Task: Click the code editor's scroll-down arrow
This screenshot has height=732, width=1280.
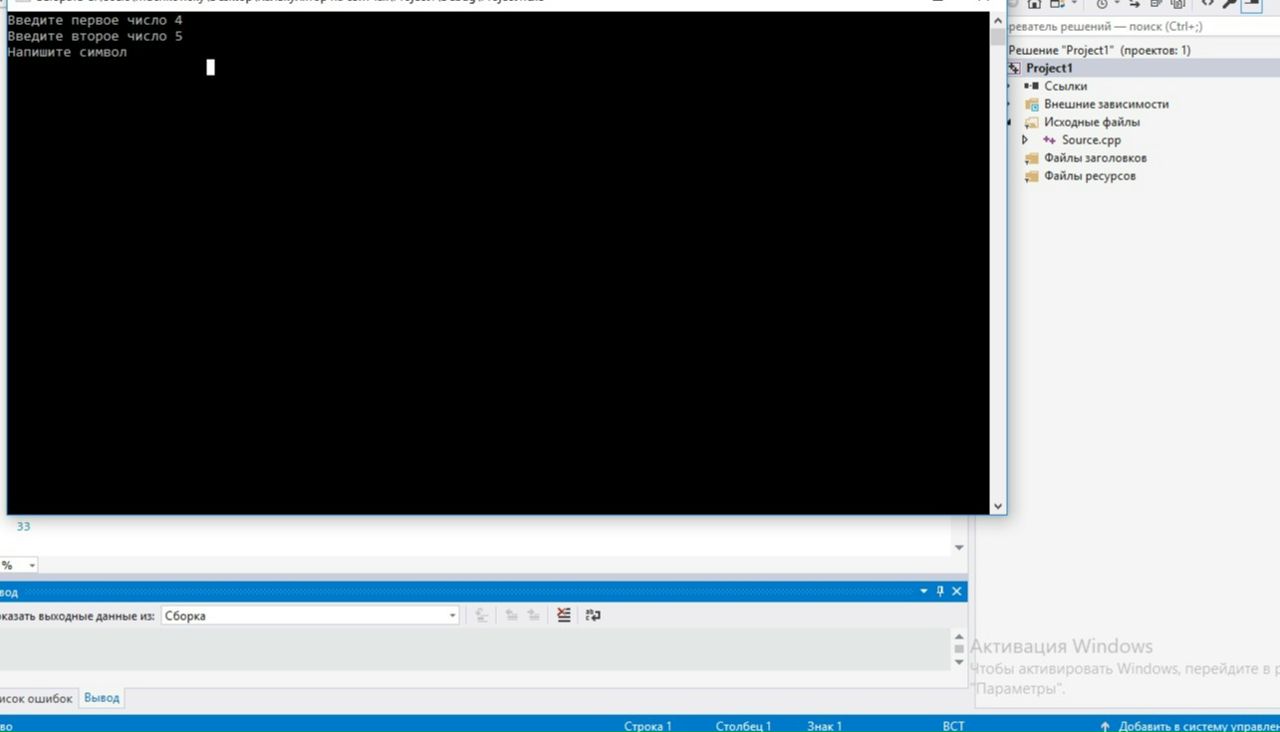Action: 959,548
